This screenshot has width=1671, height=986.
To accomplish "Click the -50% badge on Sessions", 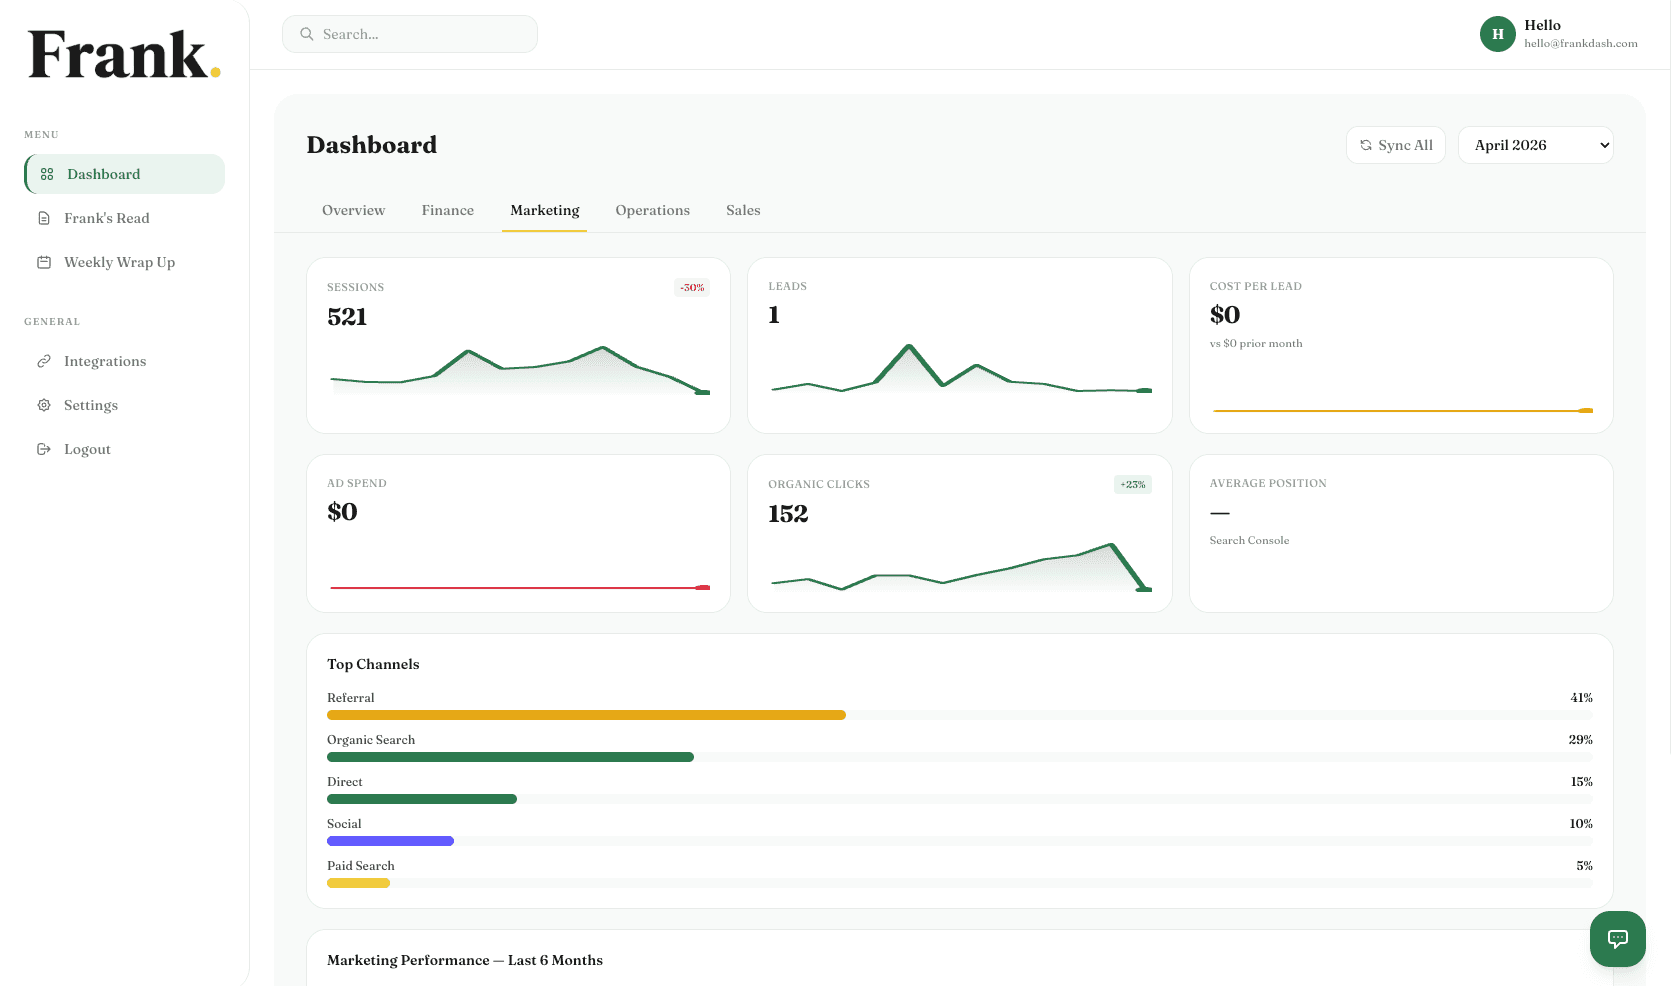I will 692,287.
